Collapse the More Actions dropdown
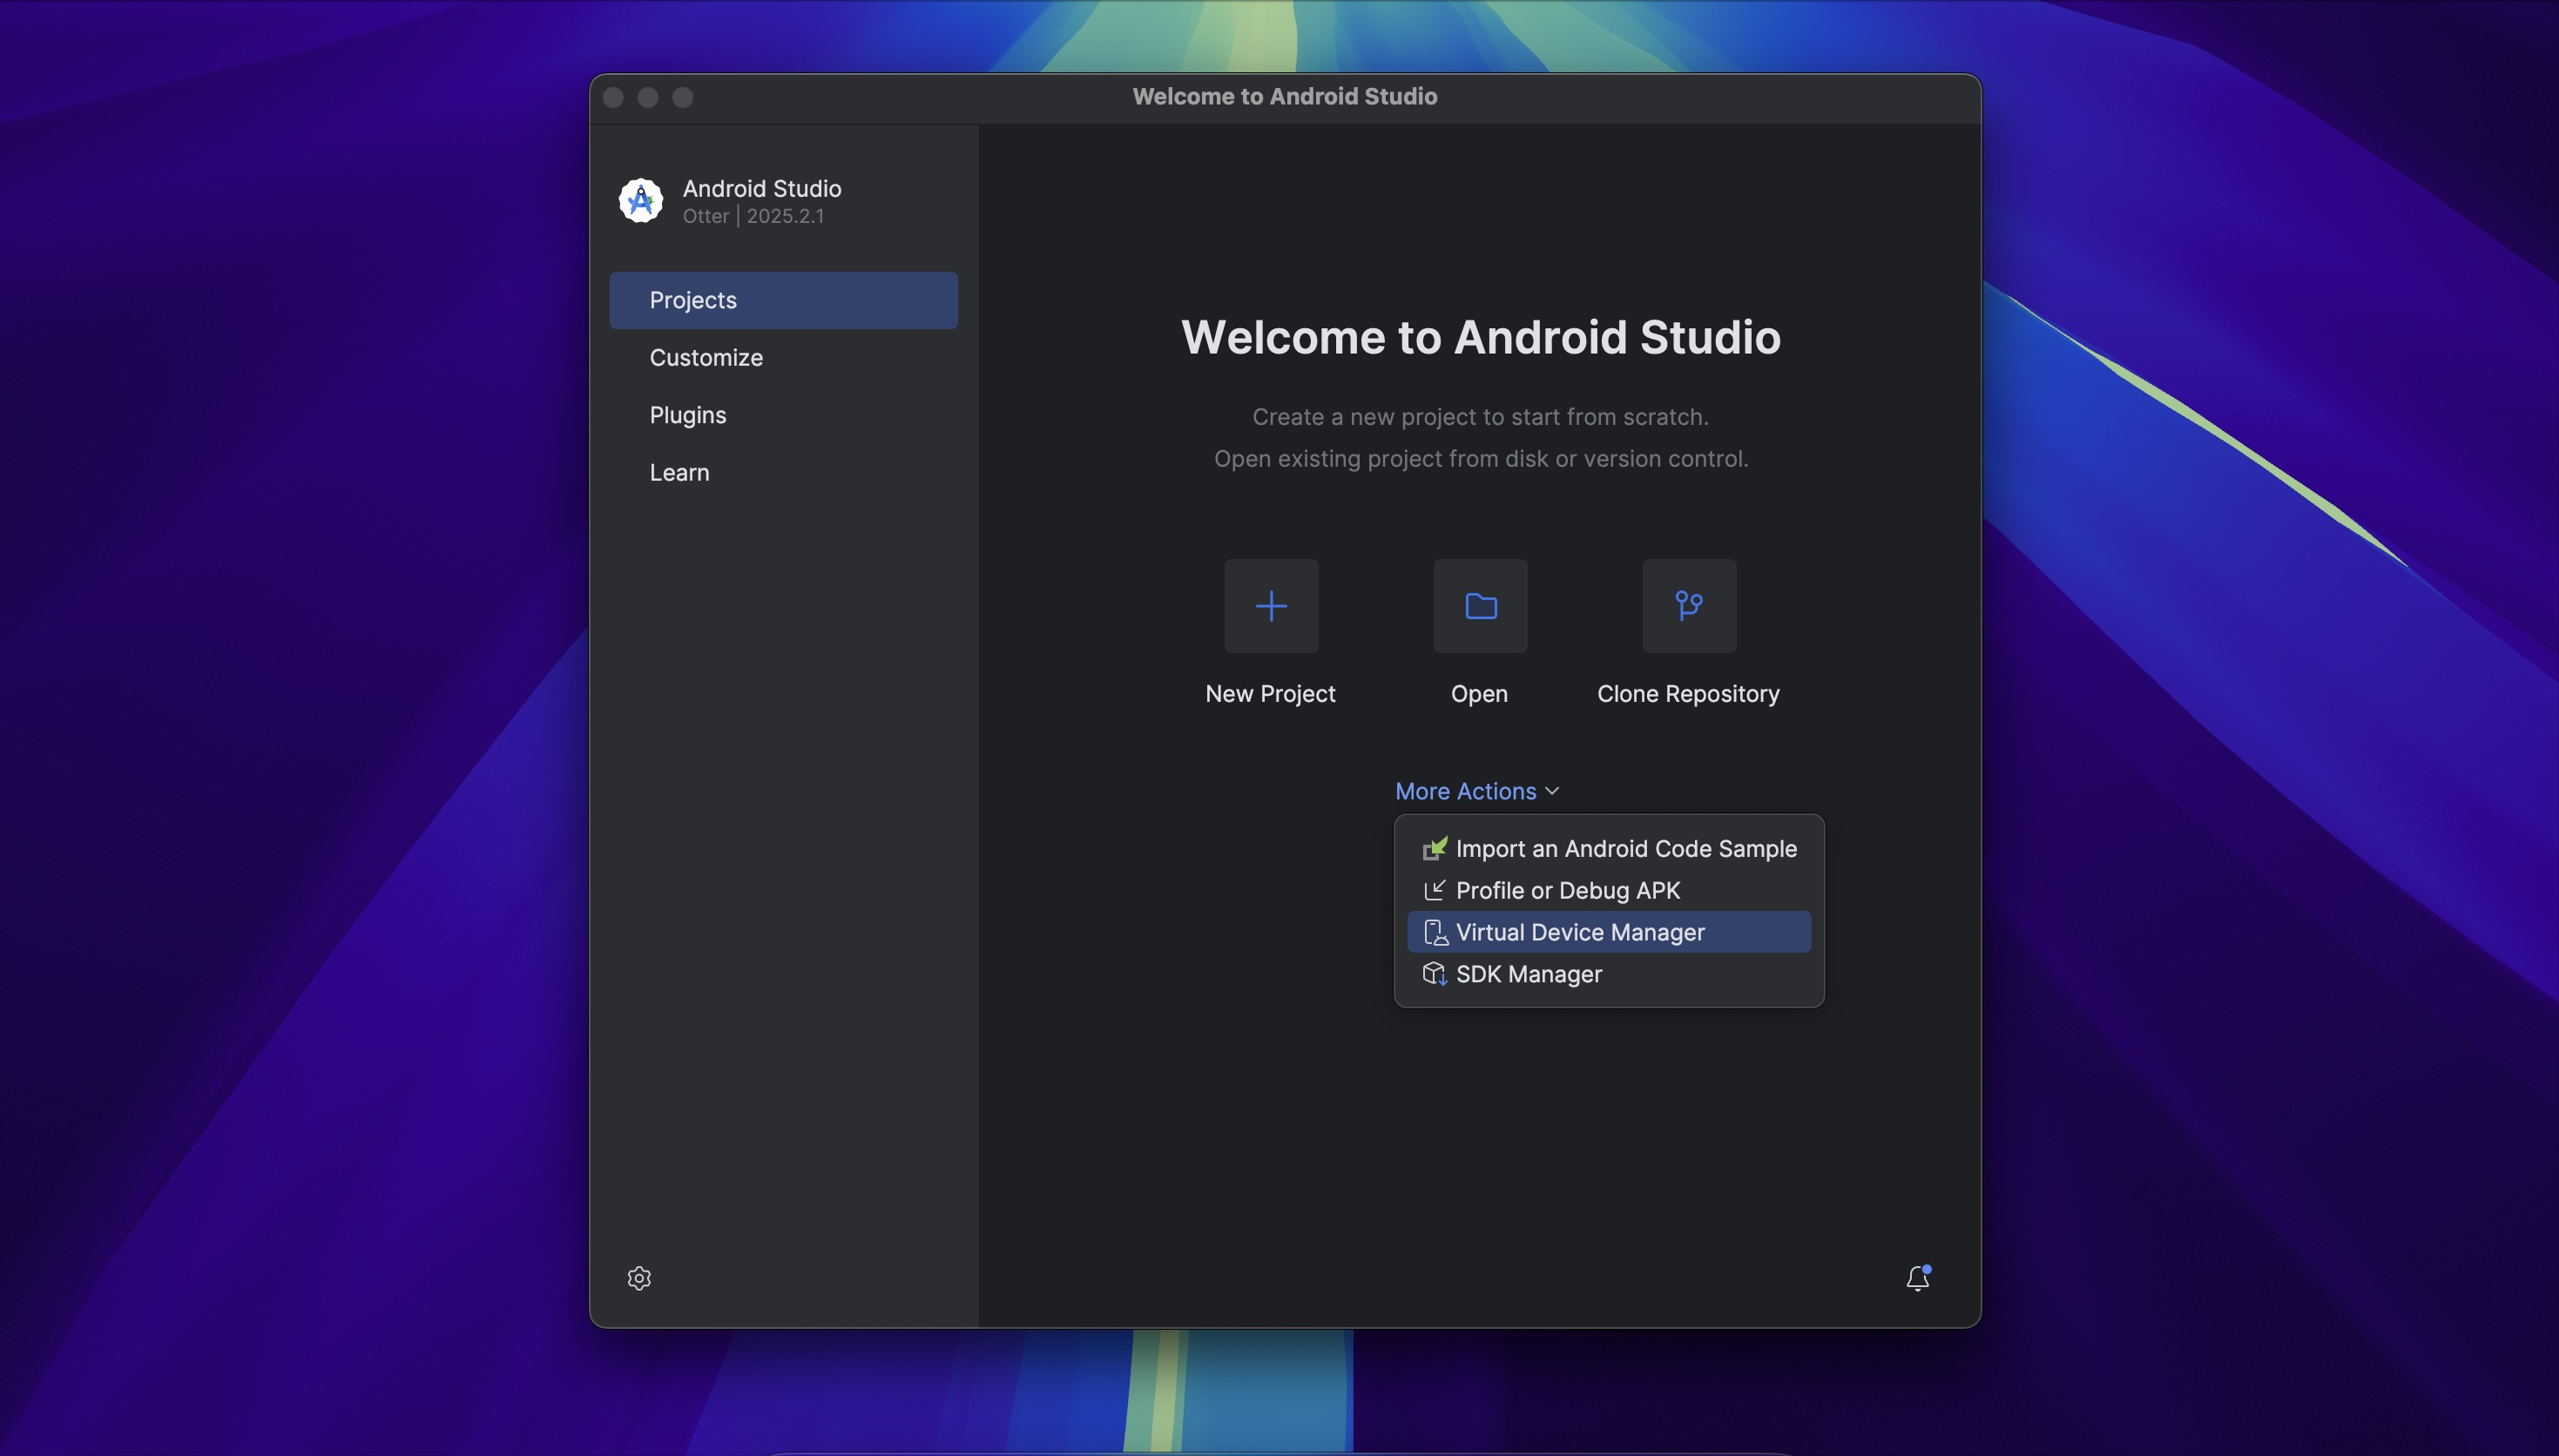 pos(1477,791)
